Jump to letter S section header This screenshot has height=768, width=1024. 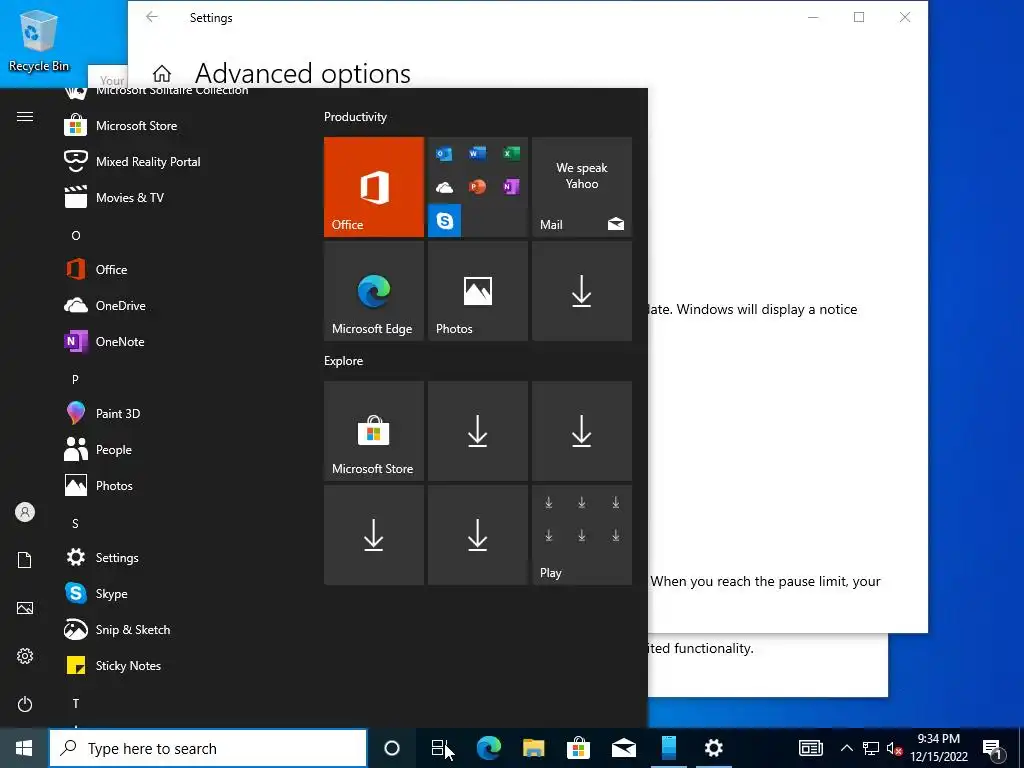76,523
